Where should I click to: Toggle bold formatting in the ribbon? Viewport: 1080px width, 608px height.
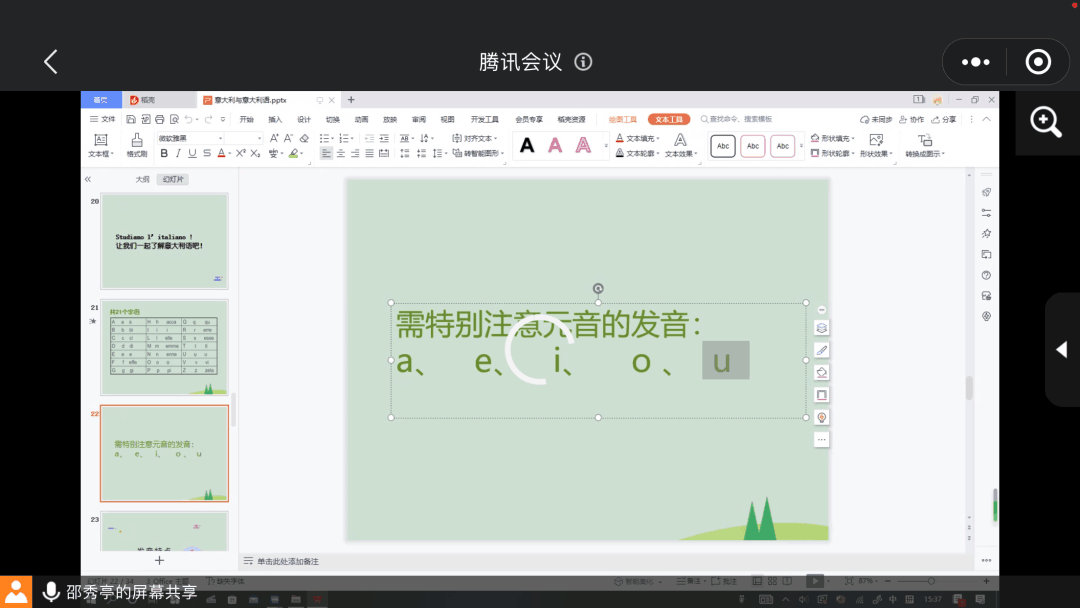coord(164,154)
